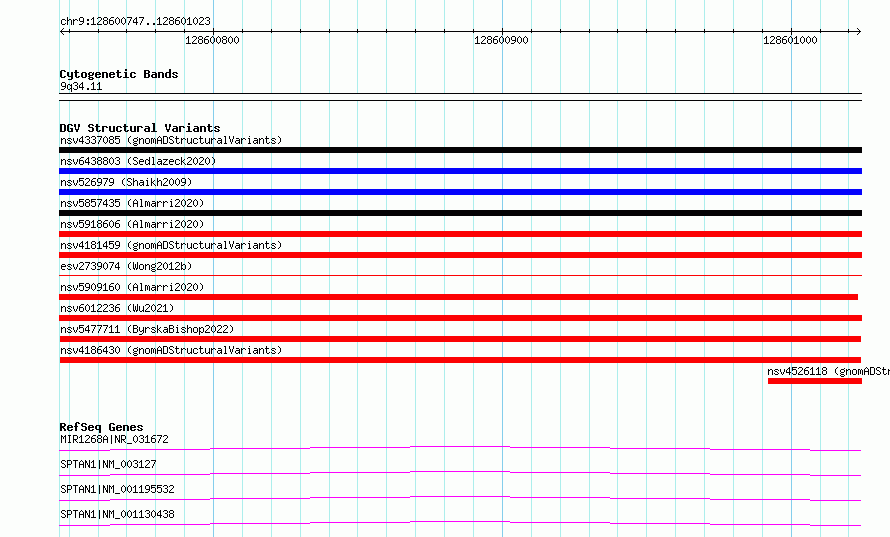
Task: Select the DGV Structural Variants track title
Action: point(140,128)
